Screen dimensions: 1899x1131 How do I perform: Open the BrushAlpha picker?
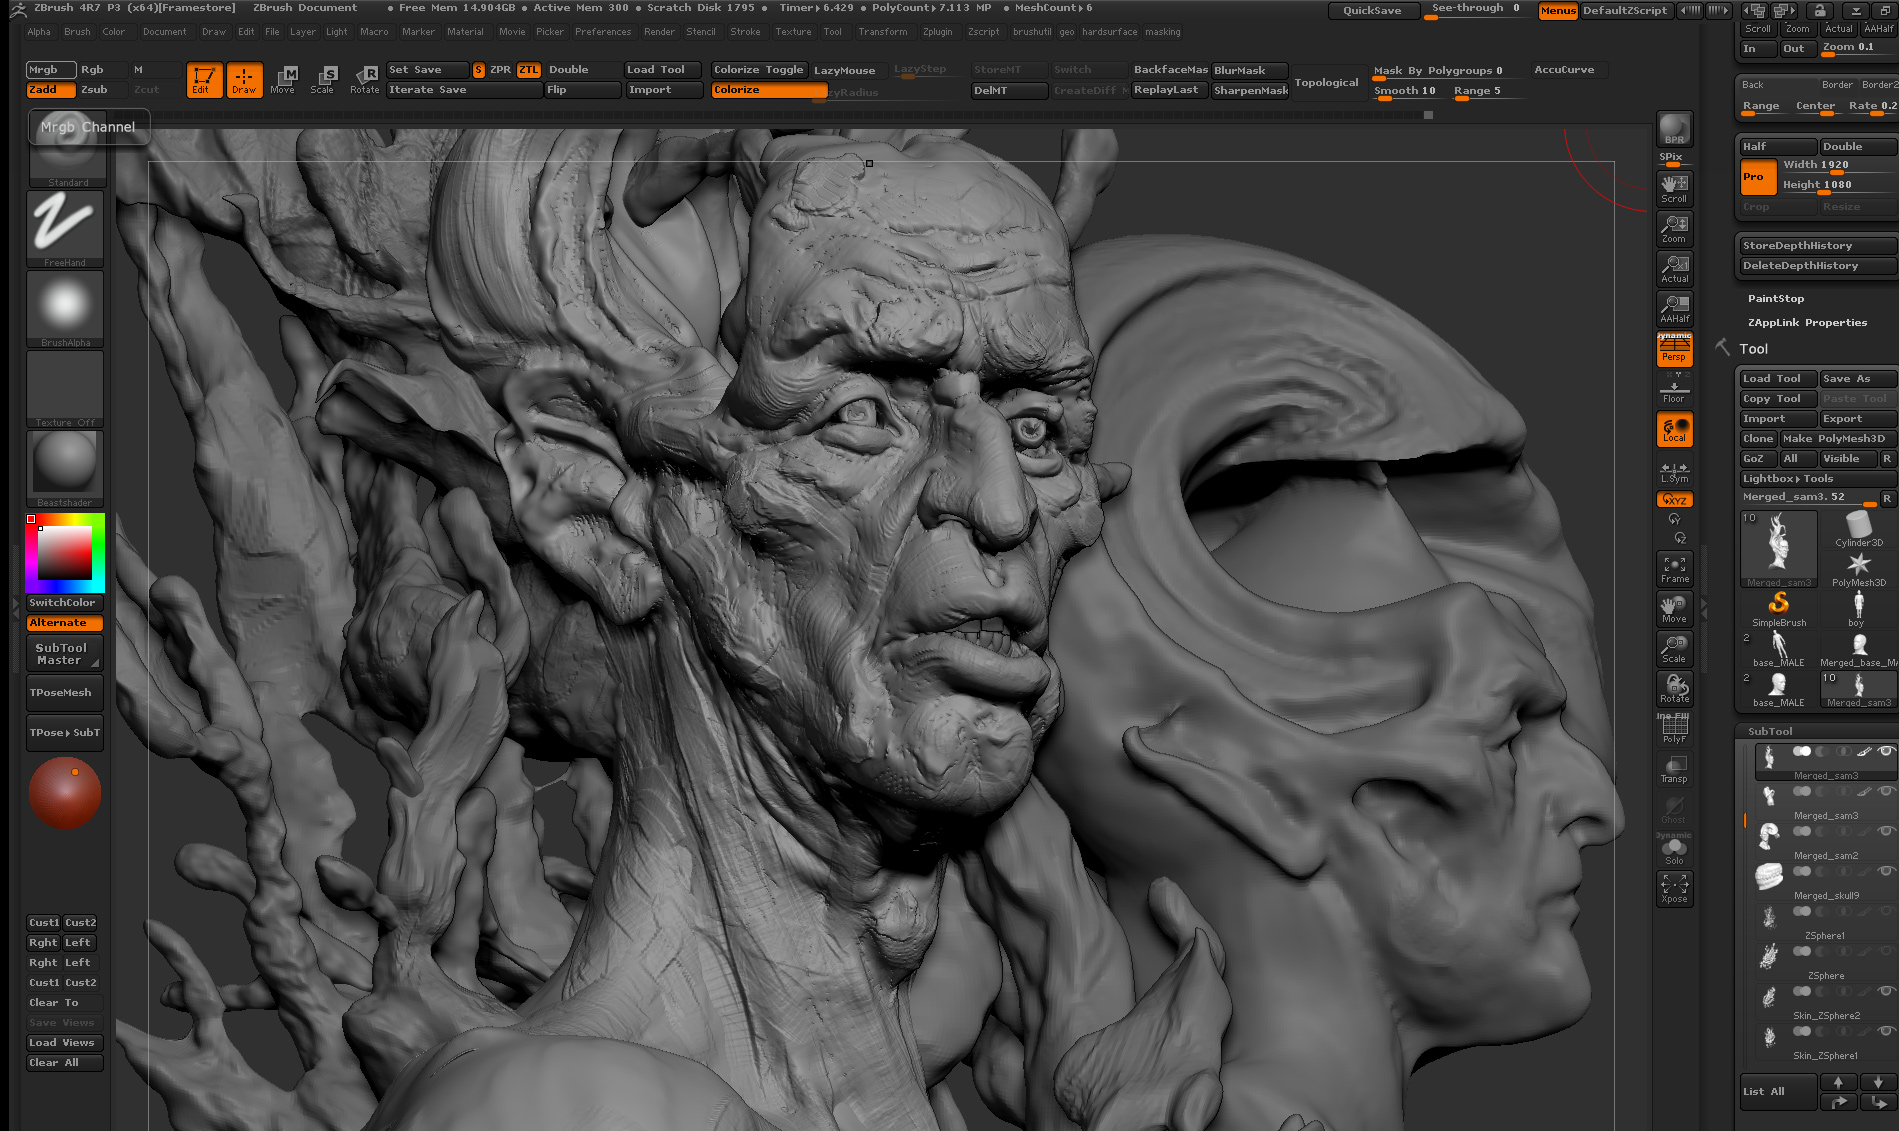[65, 309]
